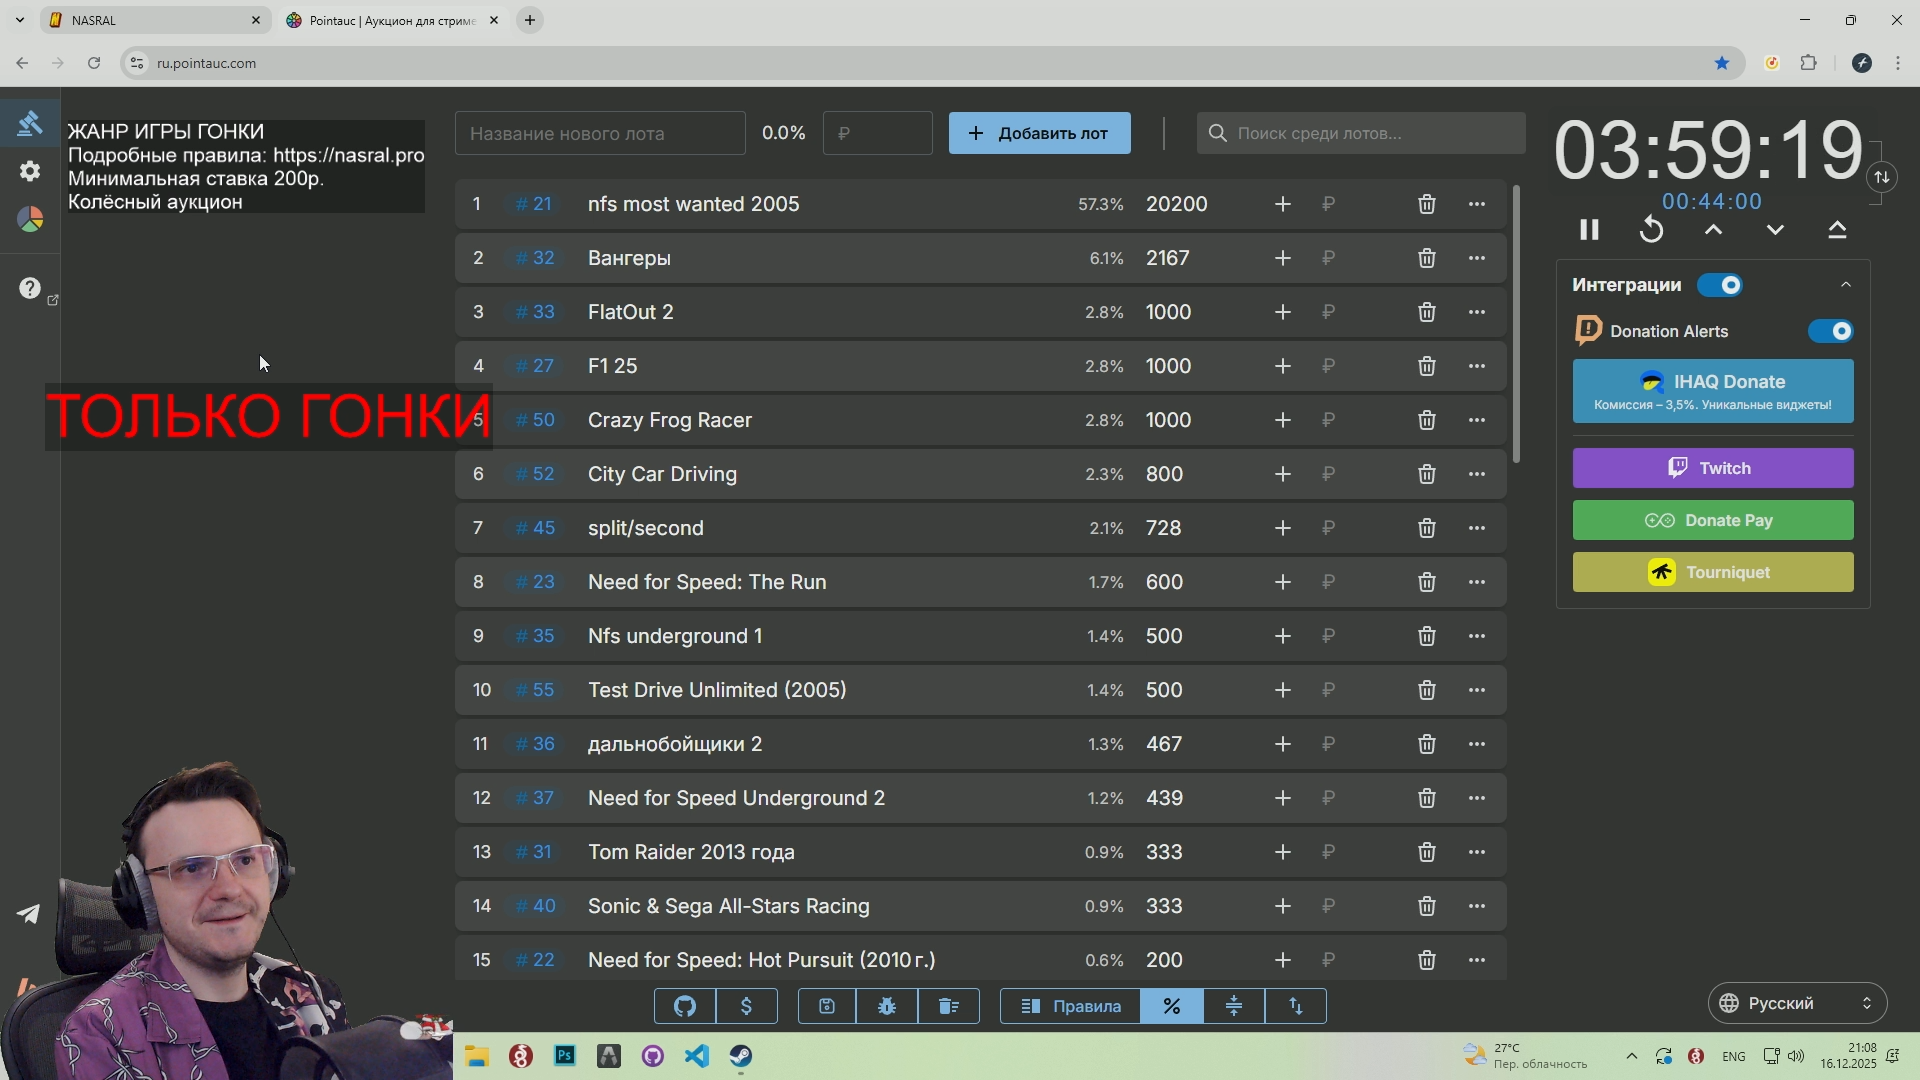The image size is (1920, 1080).
Task: Reset the timer with the circular arrow
Action: (x=1651, y=230)
